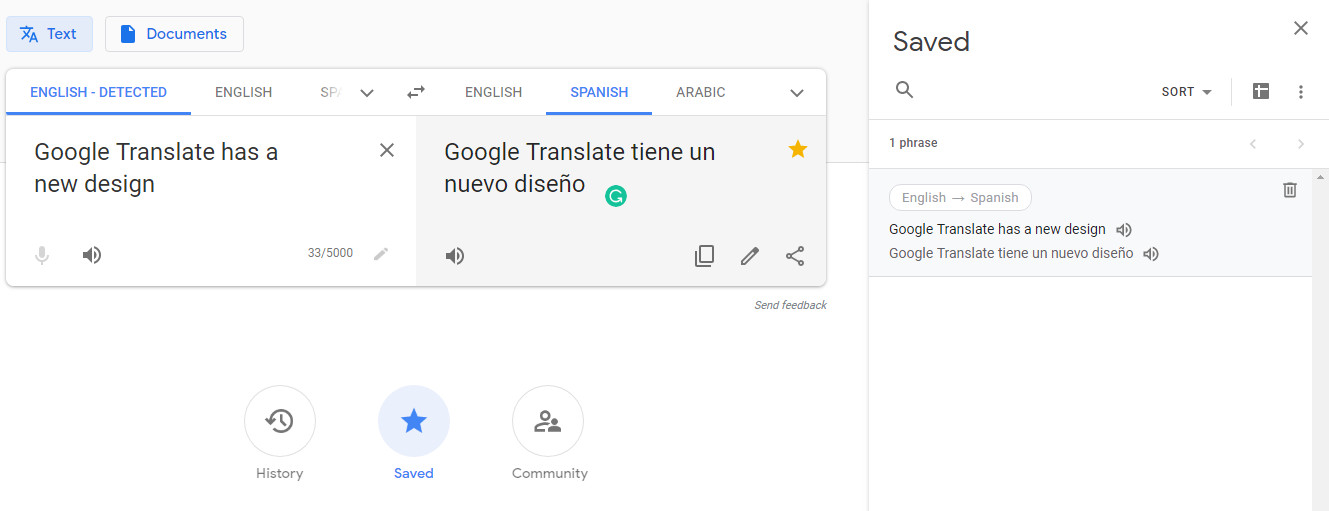Click saved phrase 'Google Translate has a new design'
Viewport: 1329px width, 511px height.
coord(997,229)
